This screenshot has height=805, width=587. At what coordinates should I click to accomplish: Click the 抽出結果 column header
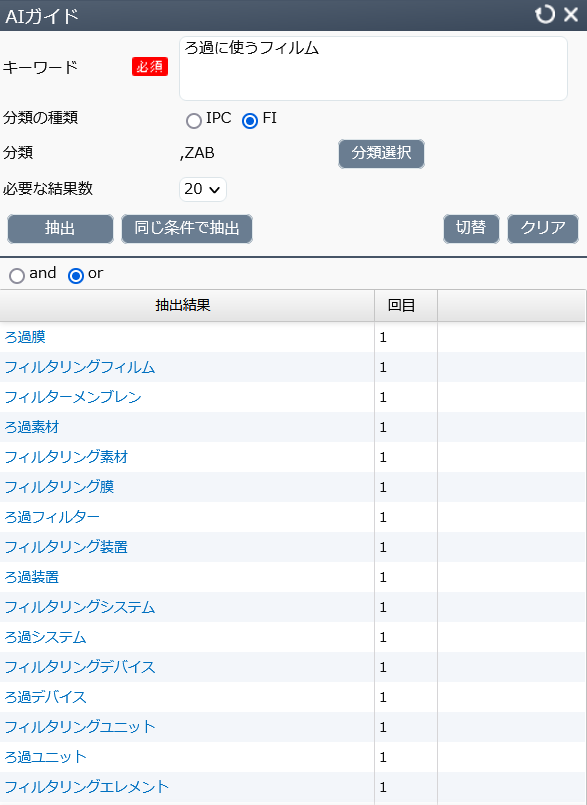coord(187,306)
